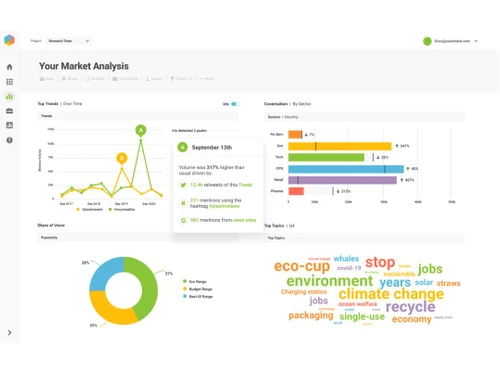
Task: Click the green A badge in popup
Action: point(182,147)
